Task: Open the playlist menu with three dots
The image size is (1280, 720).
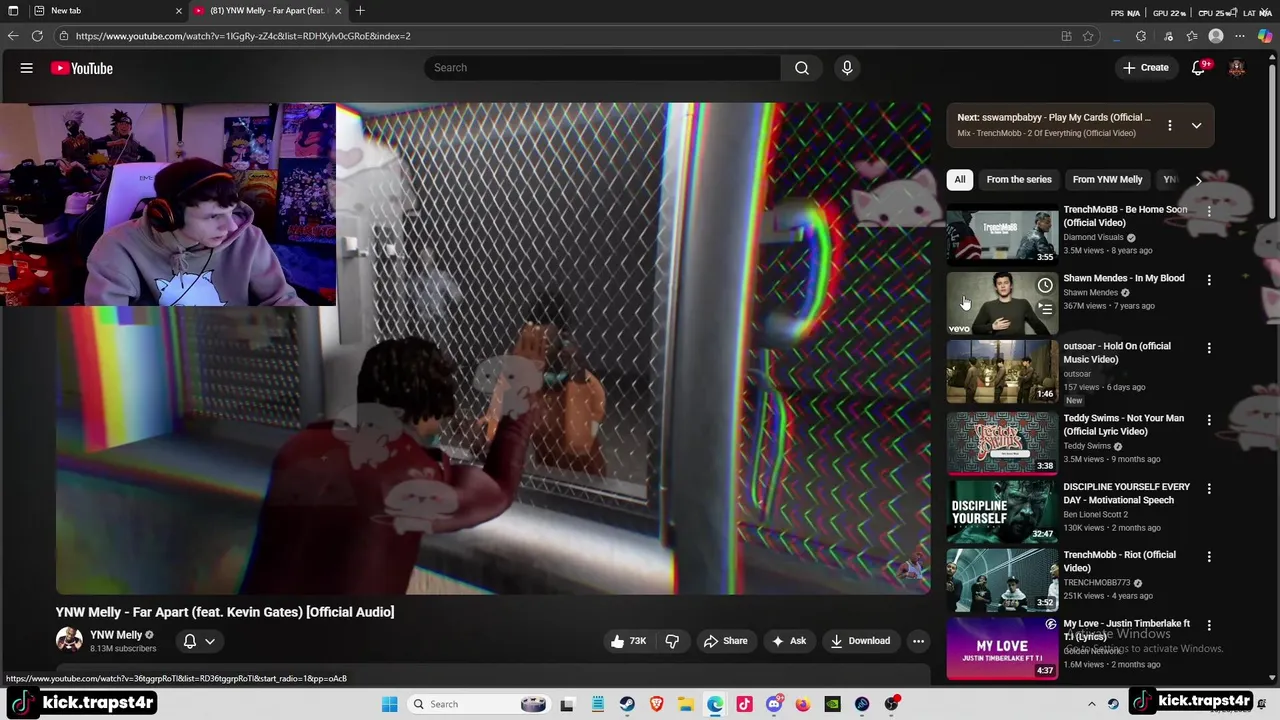Action: tap(1169, 125)
